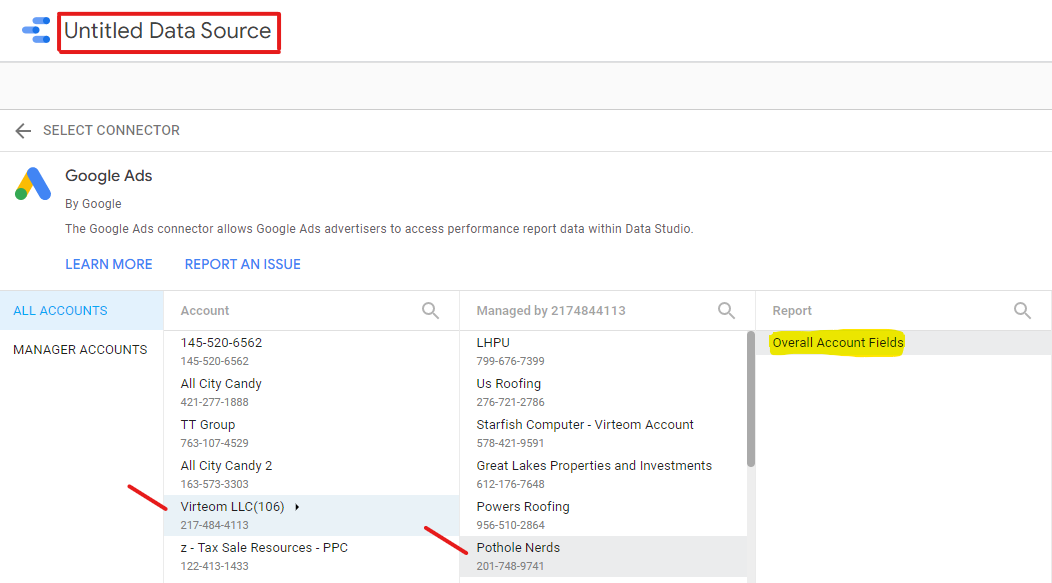The height and width of the screenshot is (583, 1052).
Task: Open search in the Account column
Action: point(430,311)
